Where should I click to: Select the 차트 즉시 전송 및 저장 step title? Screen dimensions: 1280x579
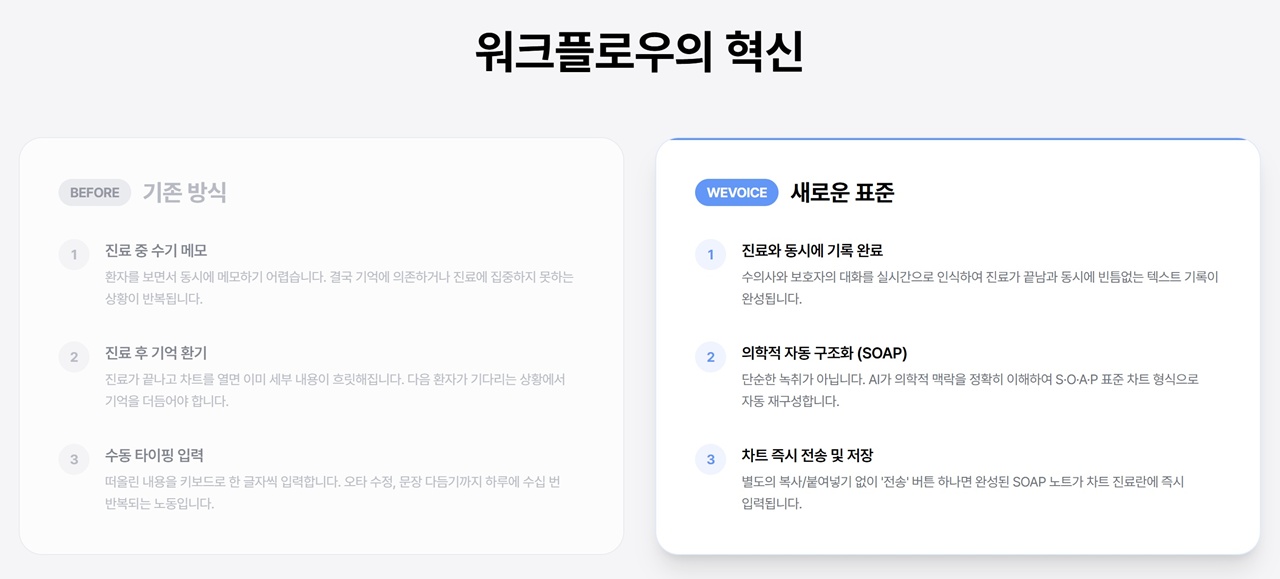[807, 455]
